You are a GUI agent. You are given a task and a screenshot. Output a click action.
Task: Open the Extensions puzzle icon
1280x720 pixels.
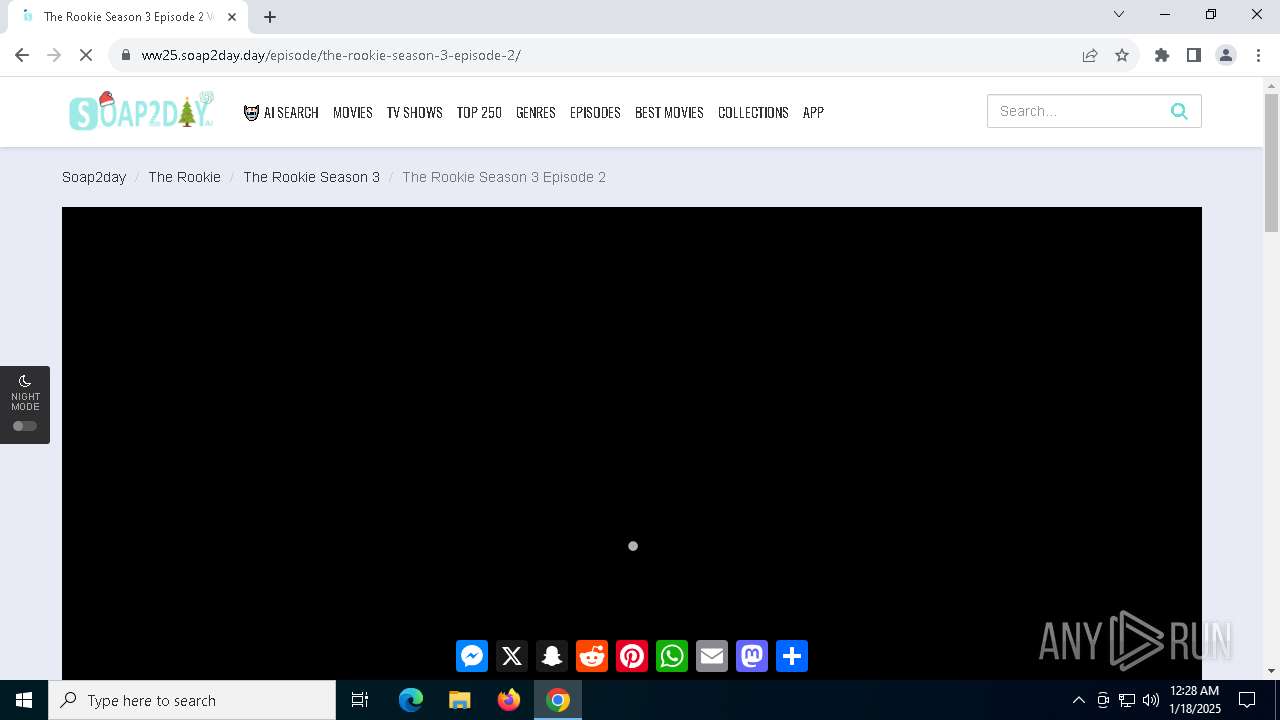(x=1162, y=55)
